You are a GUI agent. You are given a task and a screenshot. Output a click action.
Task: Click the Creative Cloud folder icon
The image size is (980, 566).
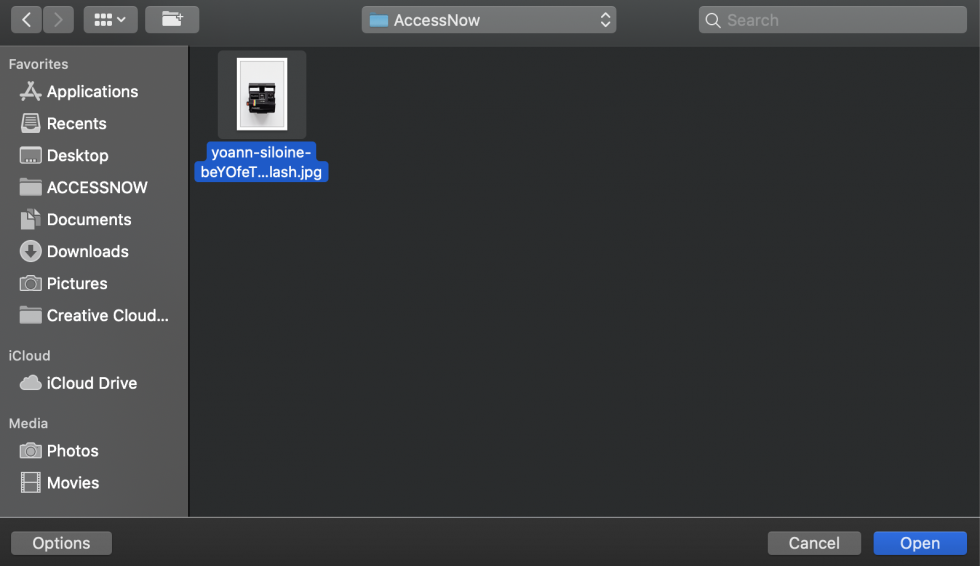coord(30,315)
